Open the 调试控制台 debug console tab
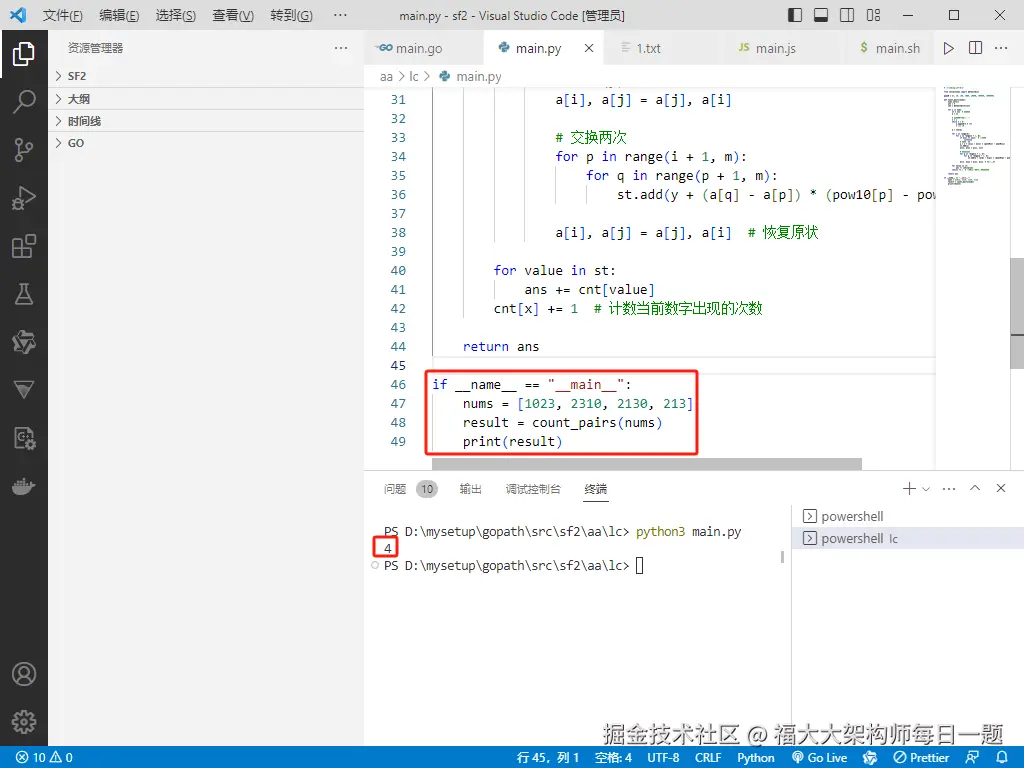 pos(533,488)
